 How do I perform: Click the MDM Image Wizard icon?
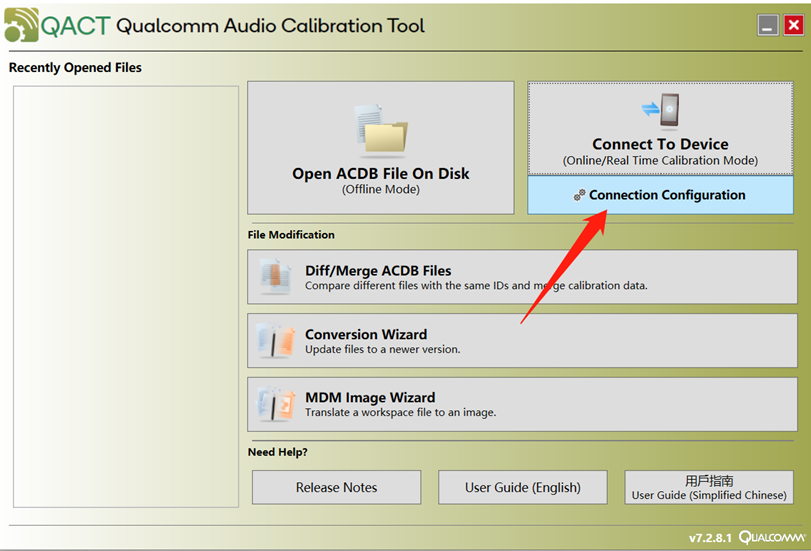click(x=276, y=404)
